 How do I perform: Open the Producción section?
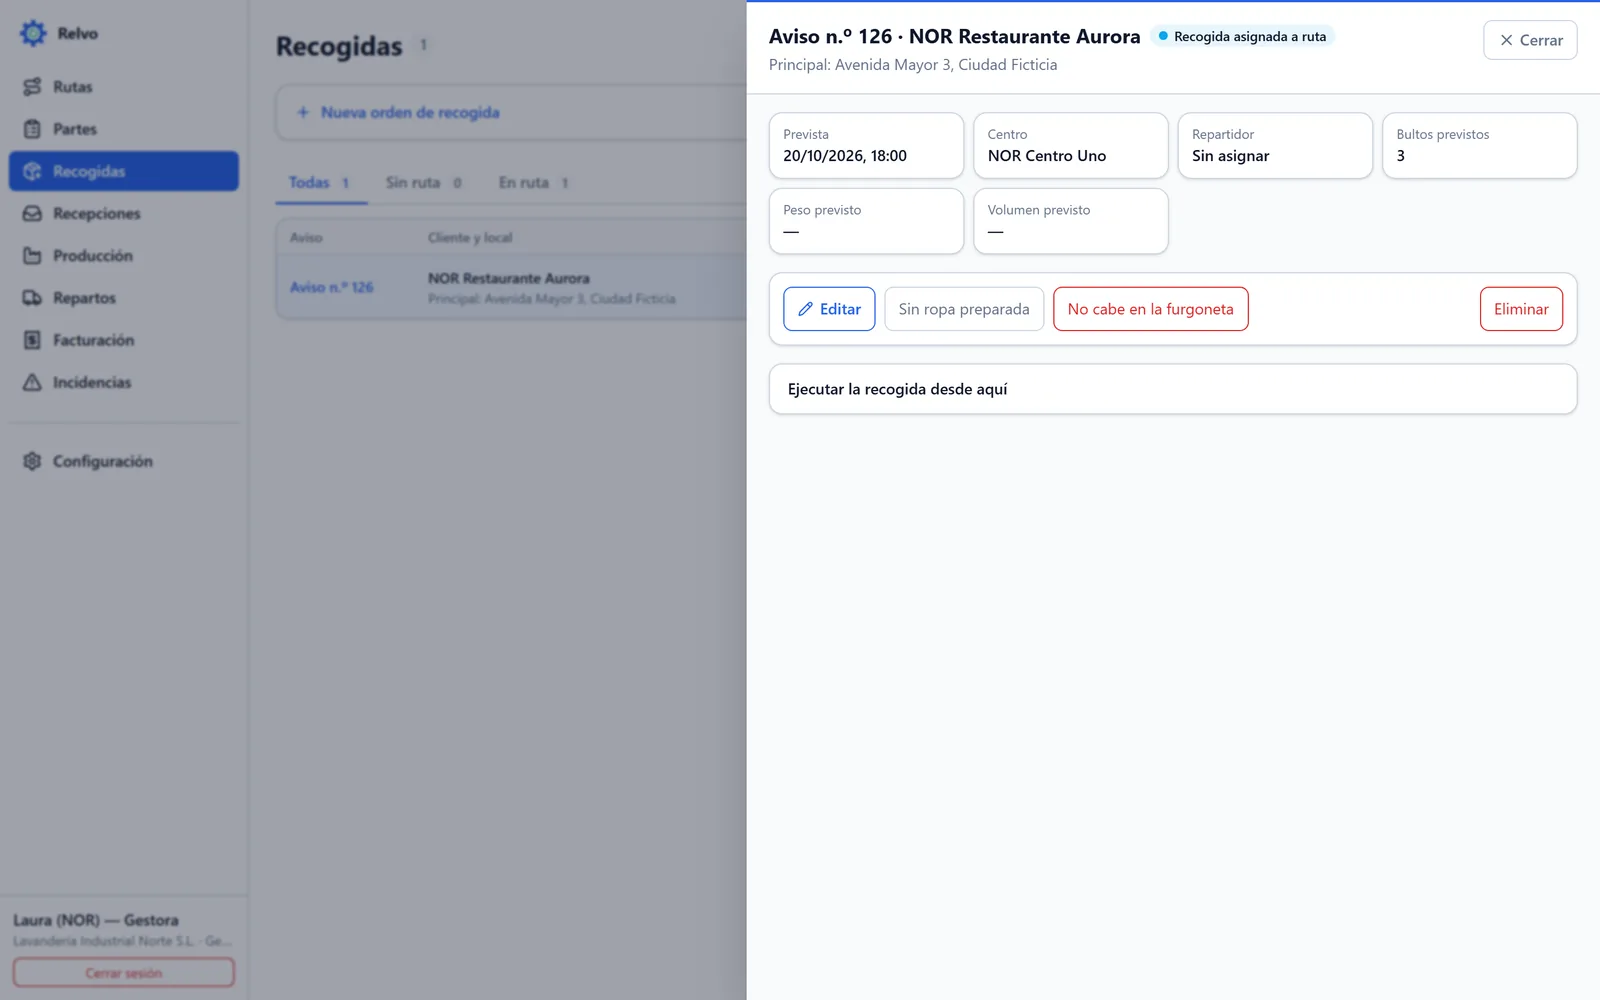124,255
